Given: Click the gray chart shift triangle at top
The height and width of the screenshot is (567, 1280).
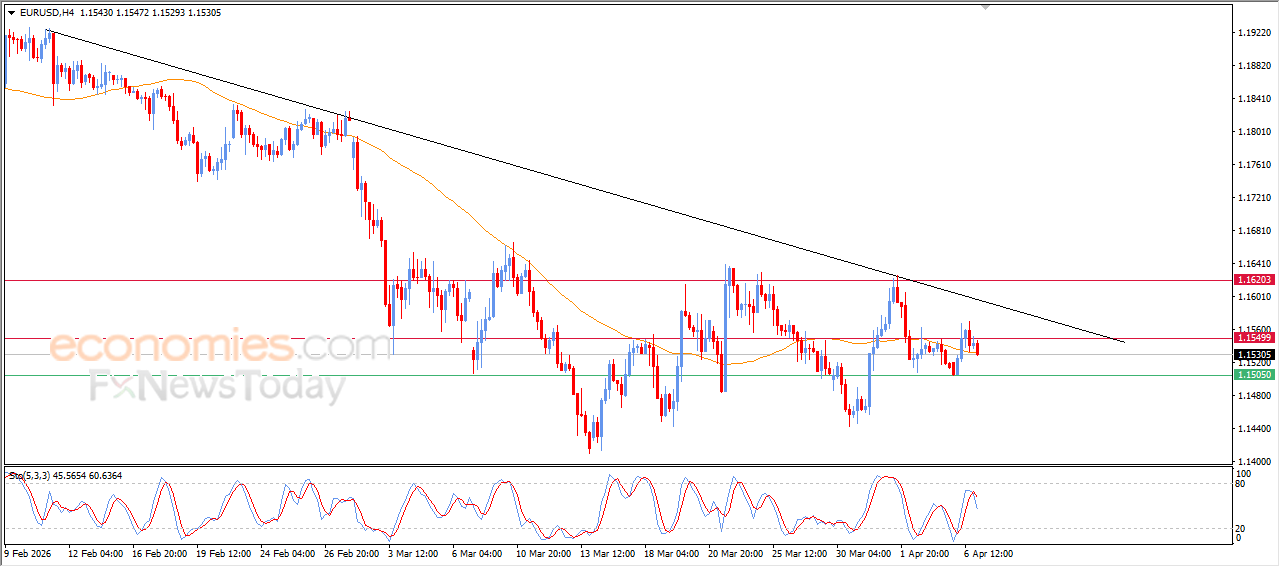Looking at the screenshot, I should [988, 8].
